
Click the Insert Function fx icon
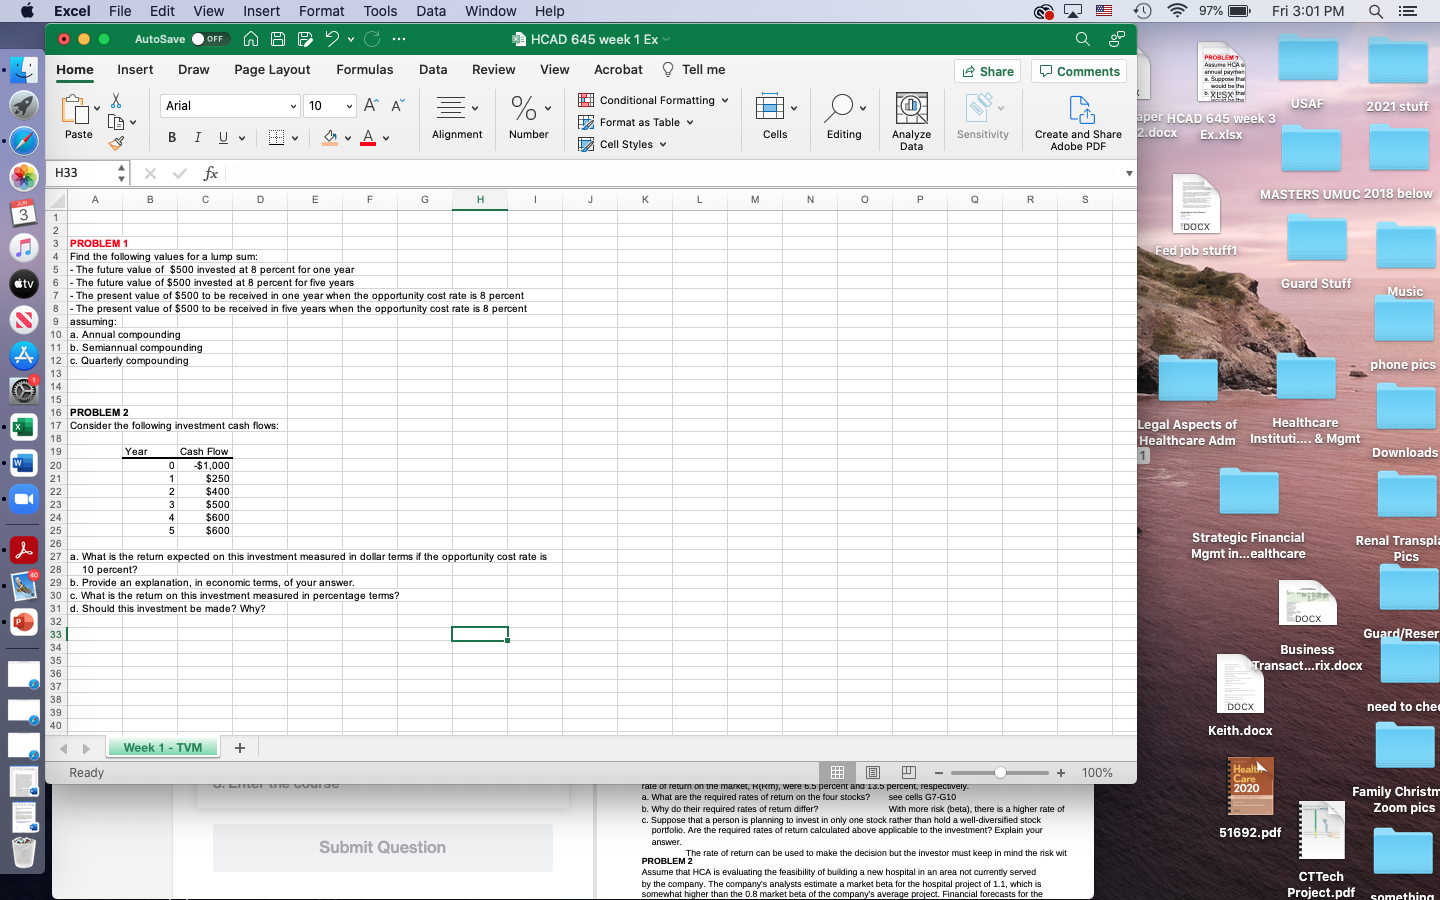click(x=210, y=173)
